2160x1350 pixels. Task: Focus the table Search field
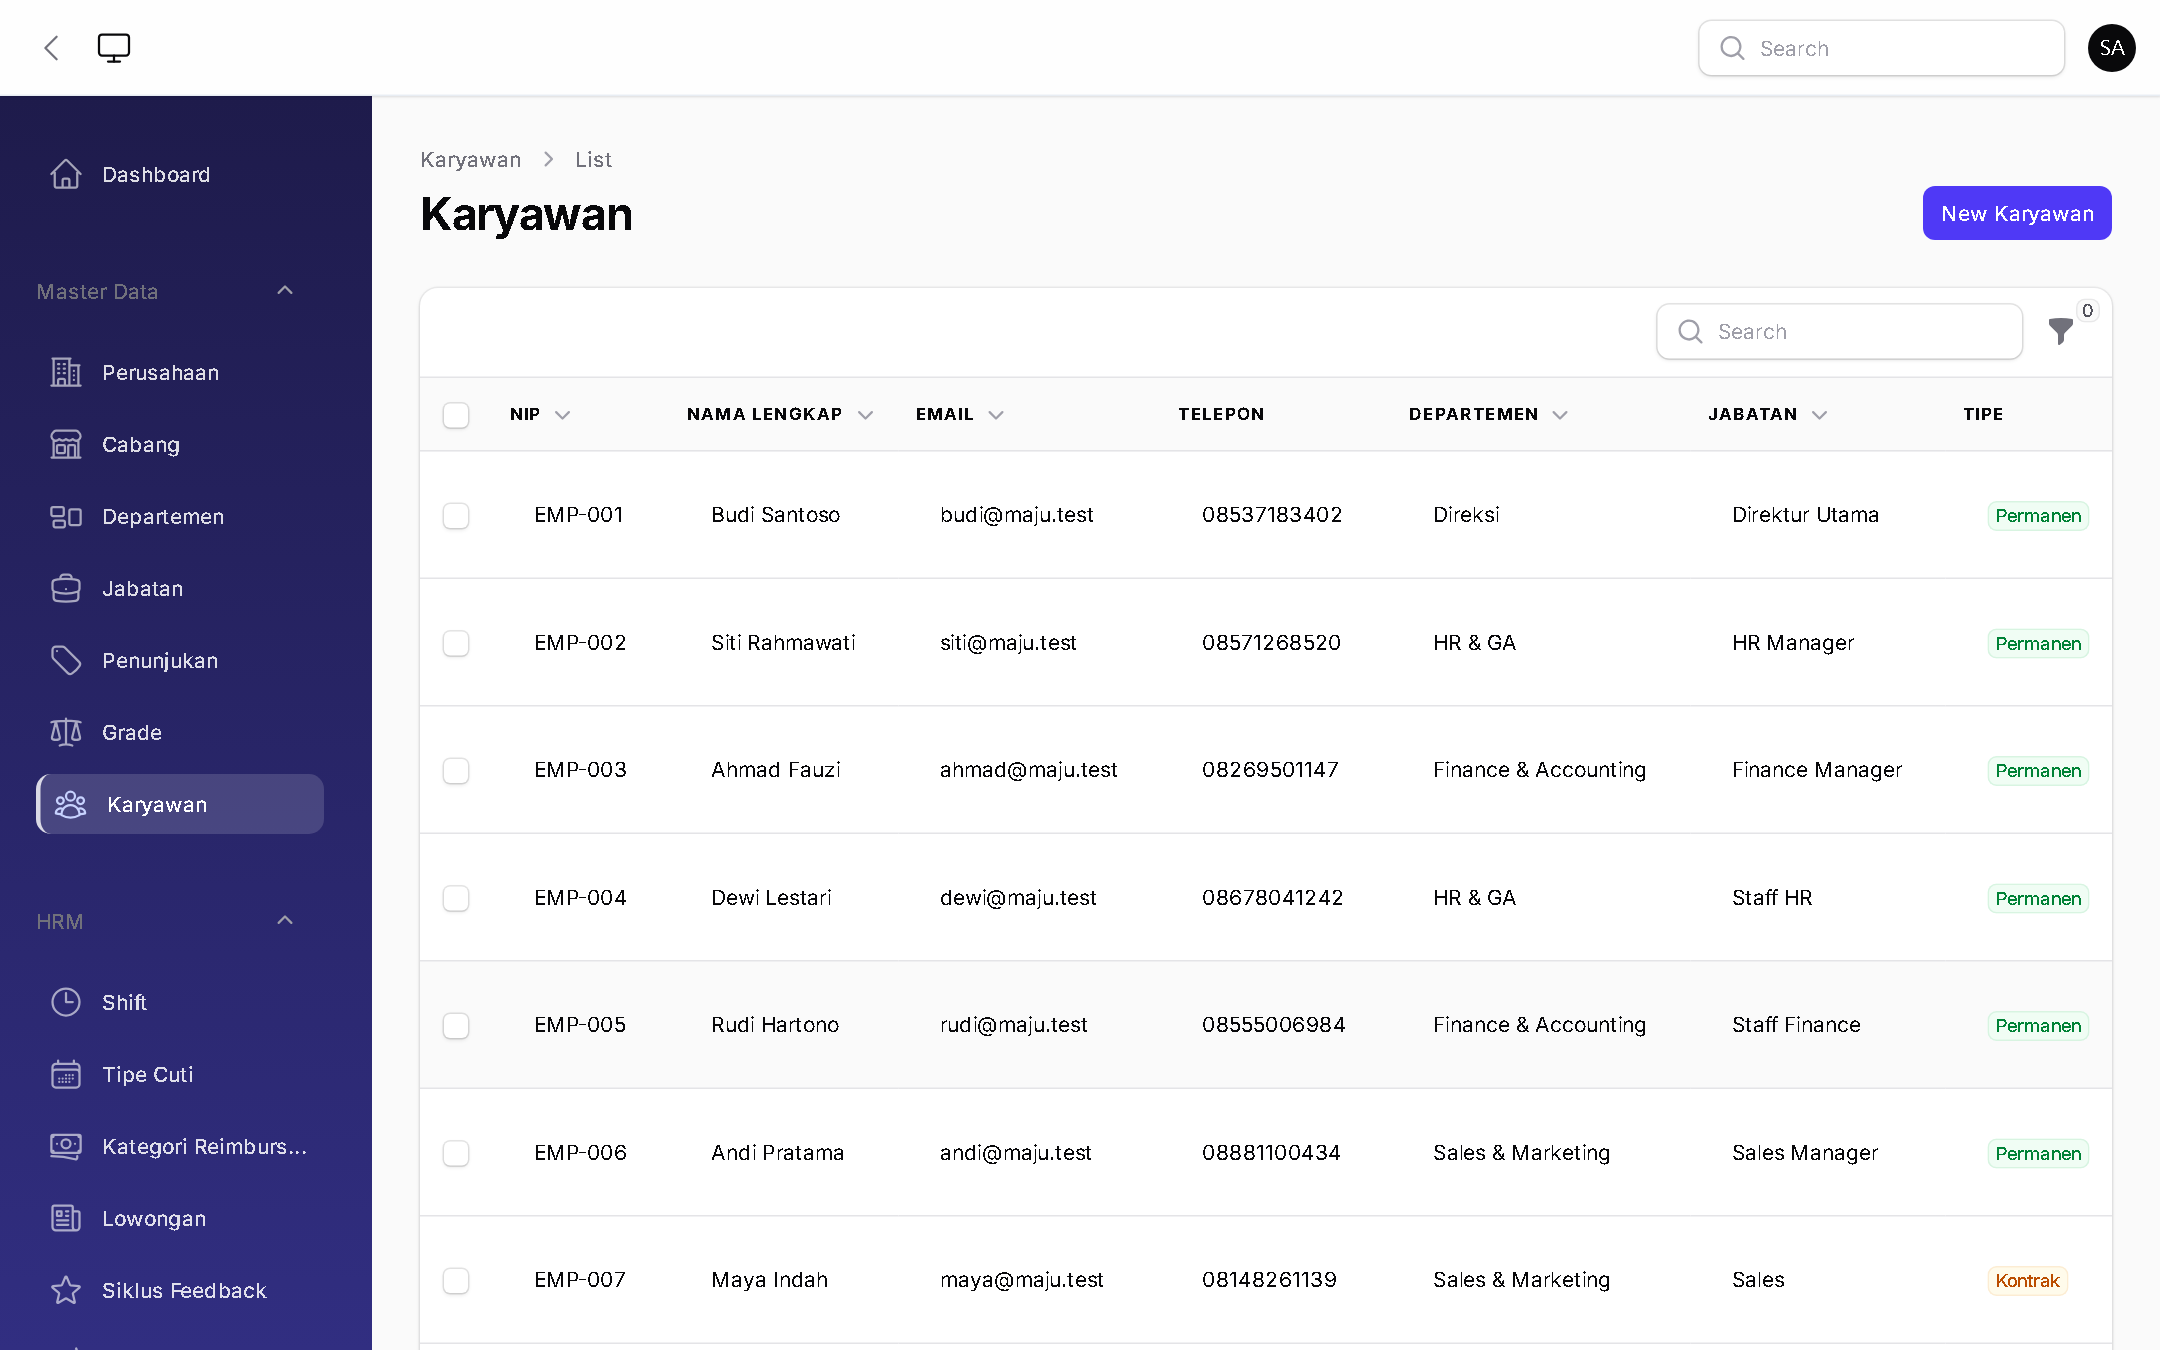1839,331
